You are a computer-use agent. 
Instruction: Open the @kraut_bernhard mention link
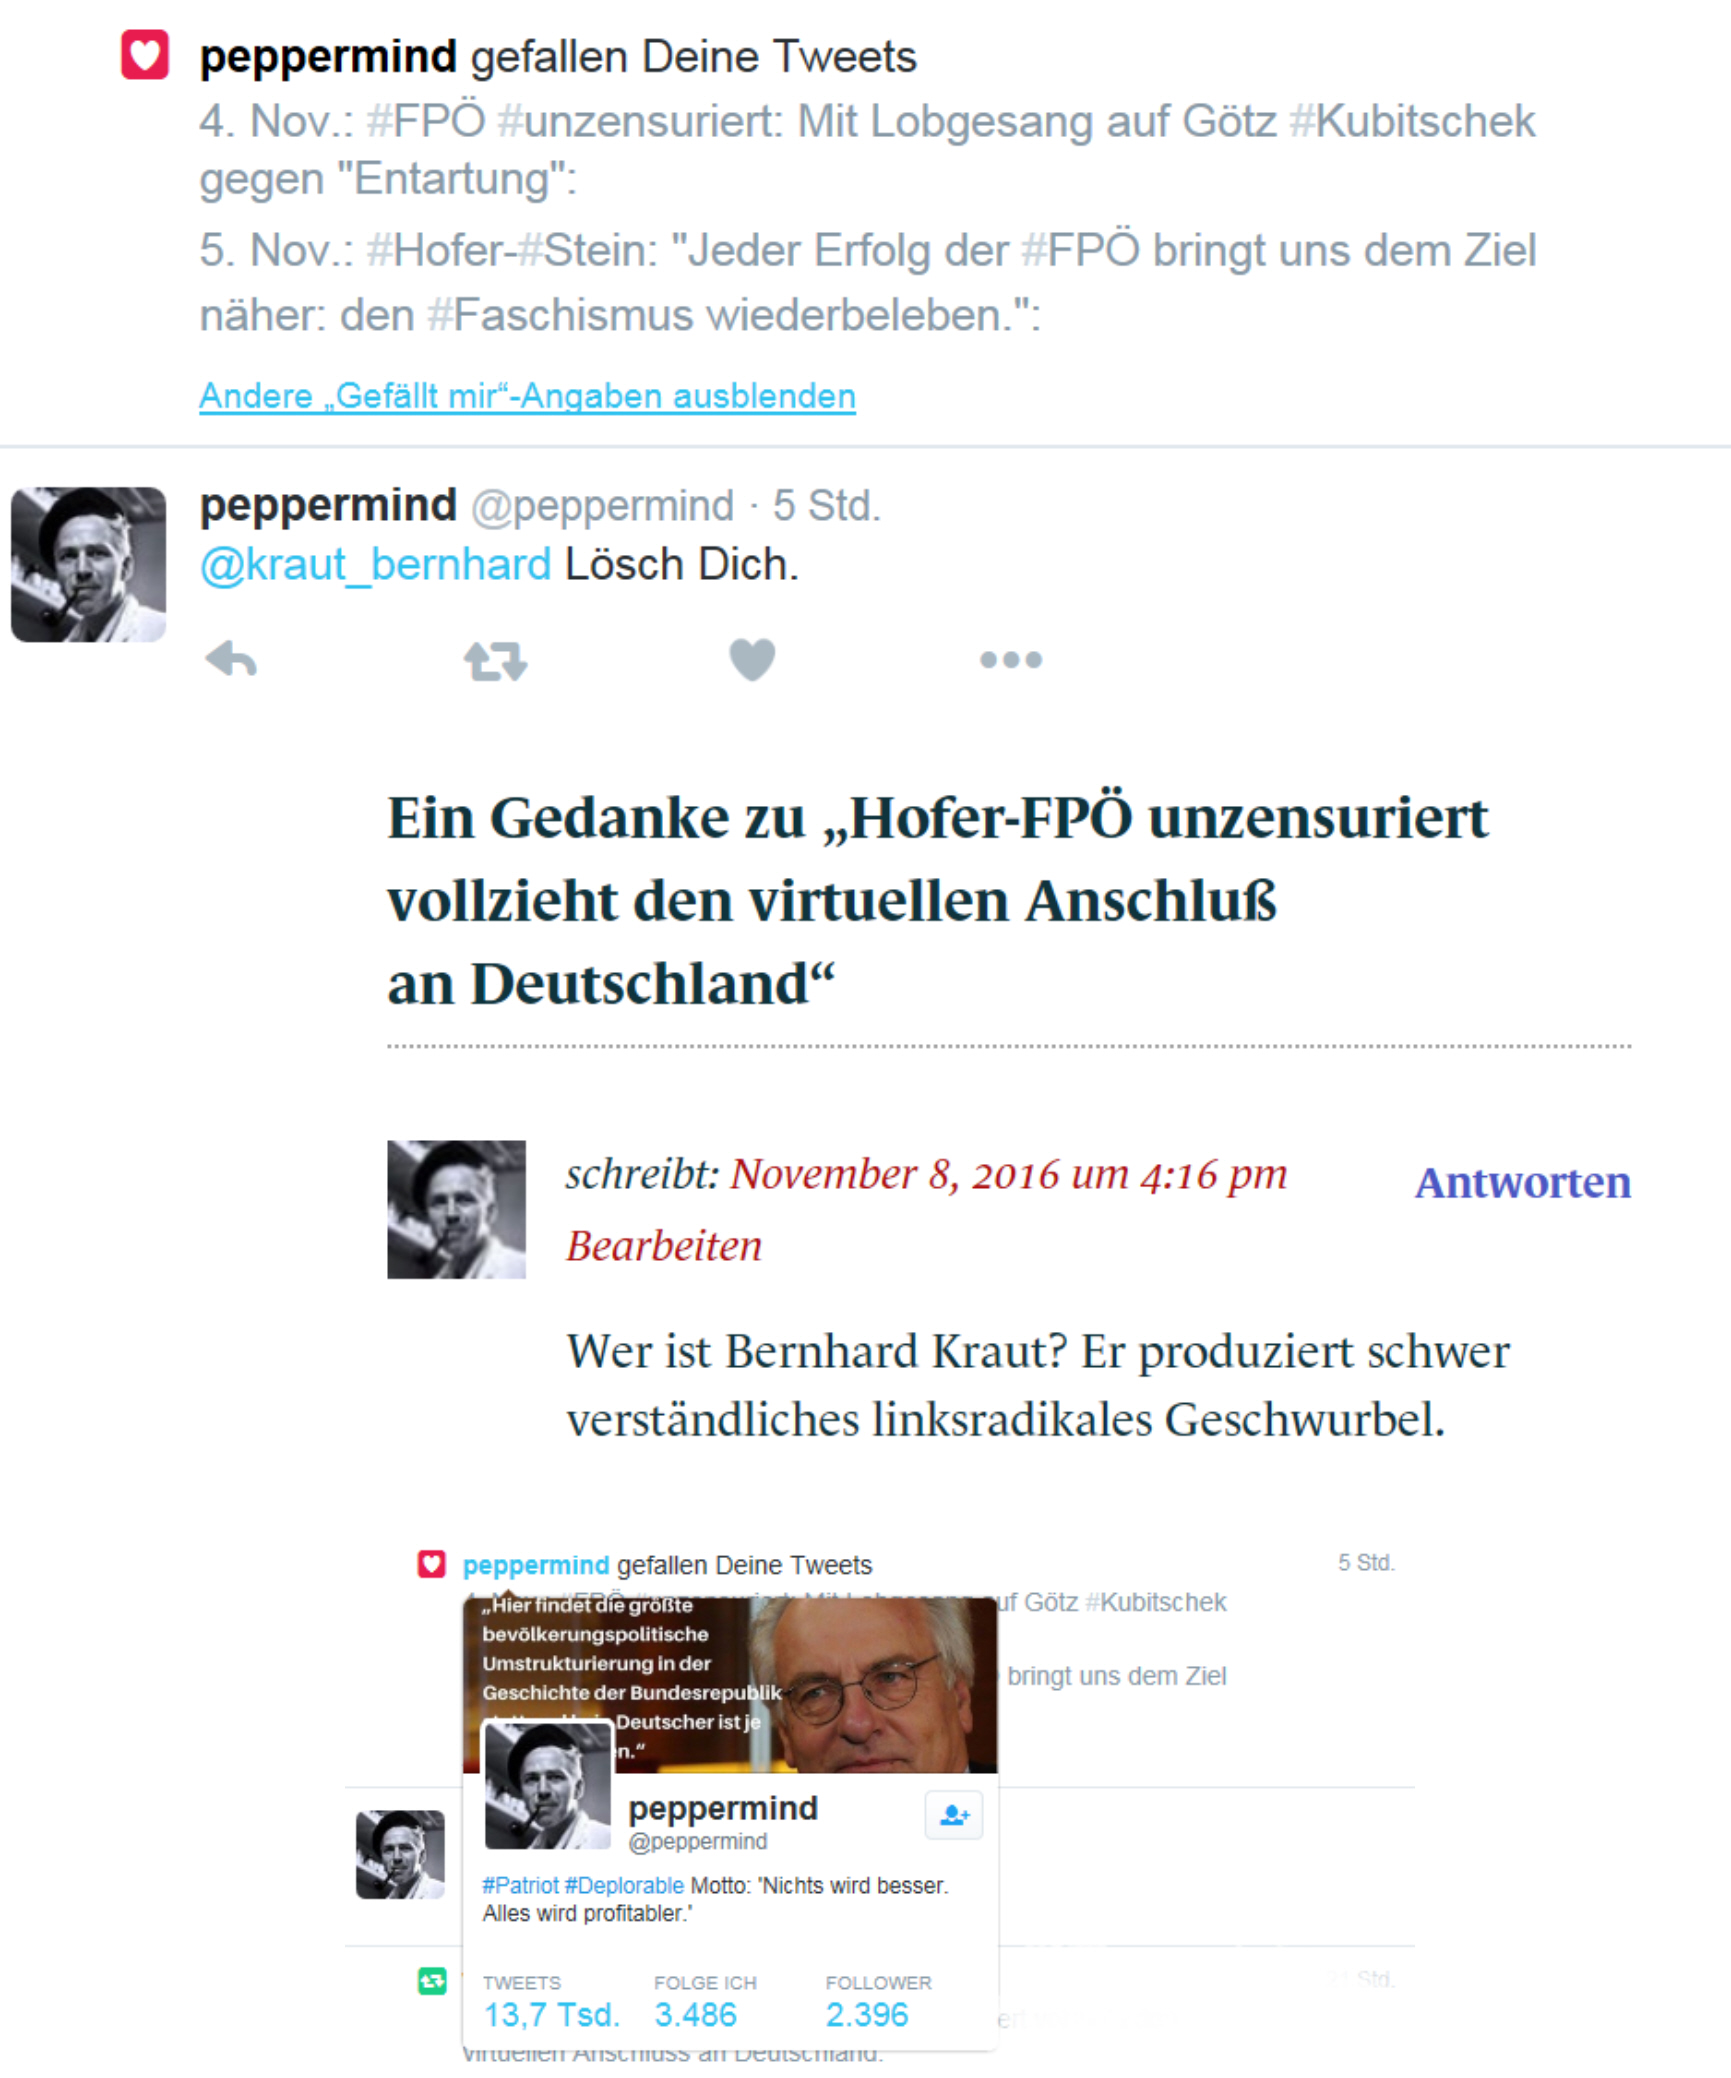(x=375, y=564)
